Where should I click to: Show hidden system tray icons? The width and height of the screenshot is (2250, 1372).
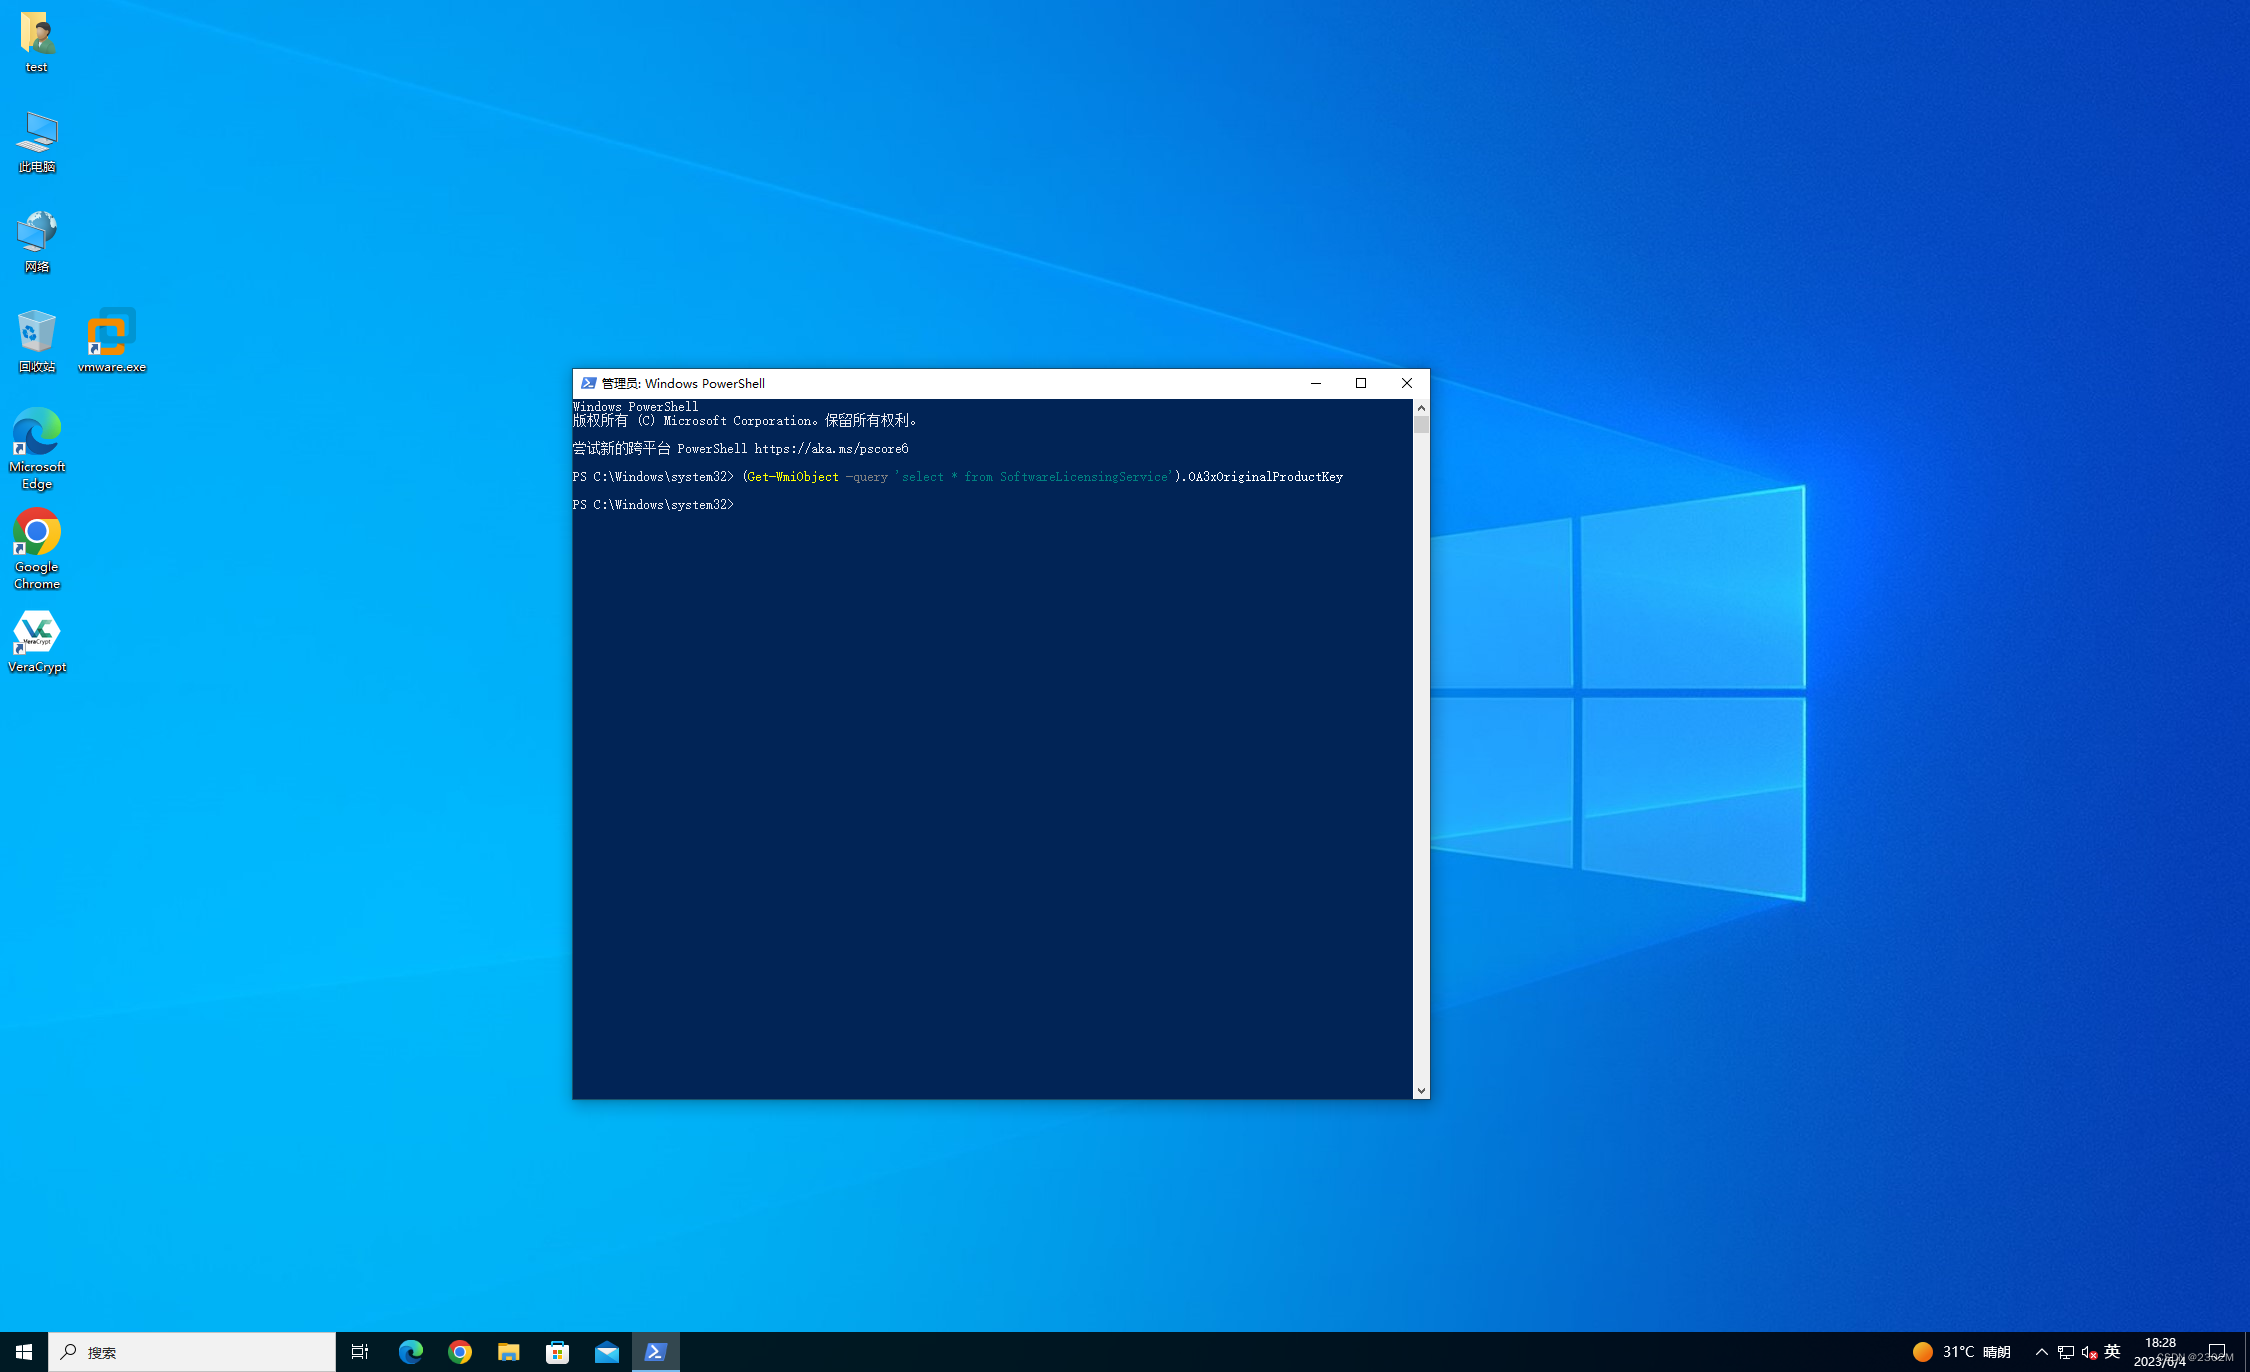[x=2042, y=1352]
